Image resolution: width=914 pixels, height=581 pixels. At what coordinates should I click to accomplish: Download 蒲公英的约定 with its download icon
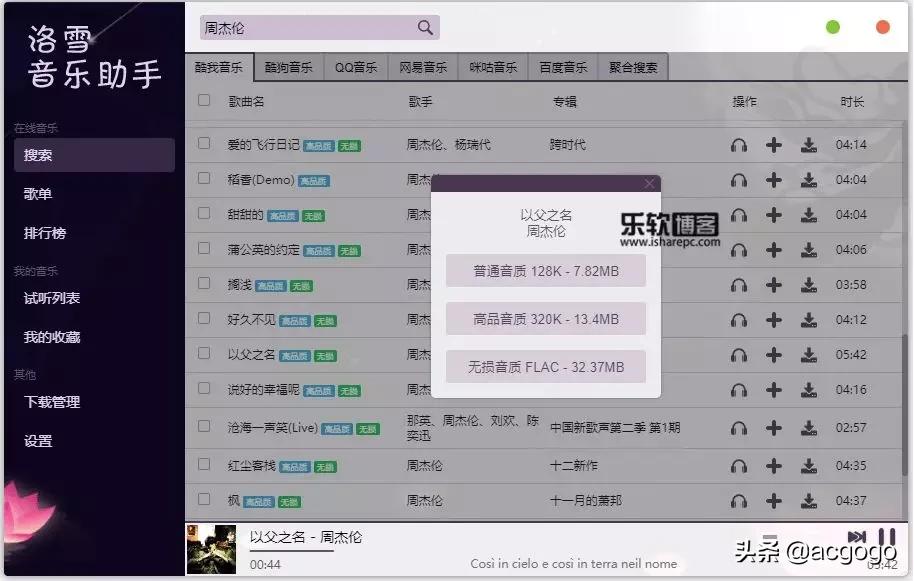(x=810, y=248)
